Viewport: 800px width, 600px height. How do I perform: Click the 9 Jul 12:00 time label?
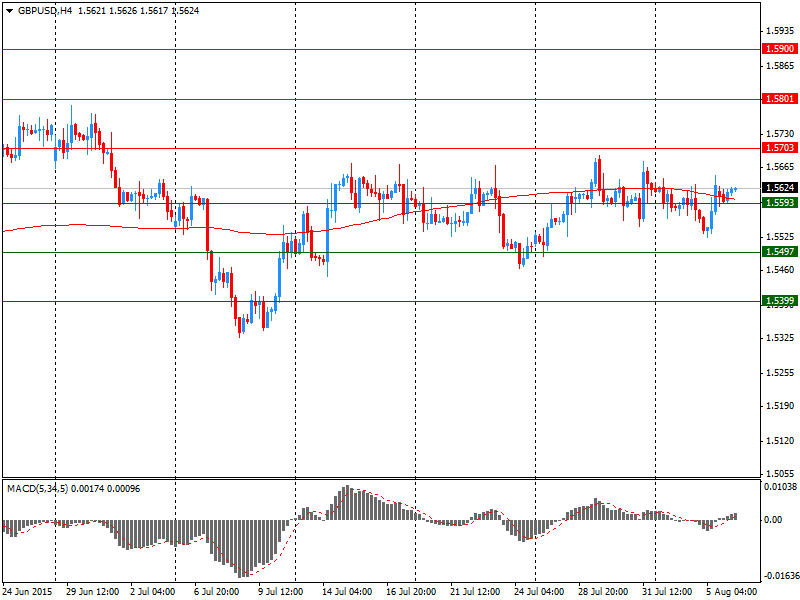(281, 592)
